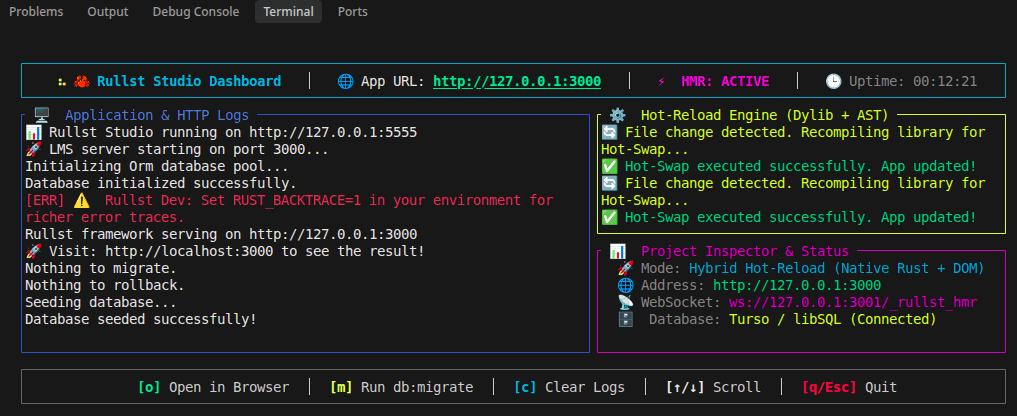Screen dimensions: 1017x416
Task: Click the gear icon of Hot-Reload Engine panel
Action: (617, 116)
